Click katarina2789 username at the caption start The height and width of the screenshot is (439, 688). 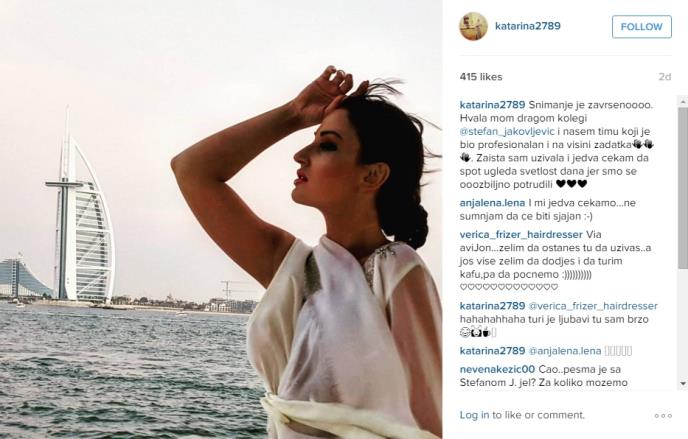492,105
